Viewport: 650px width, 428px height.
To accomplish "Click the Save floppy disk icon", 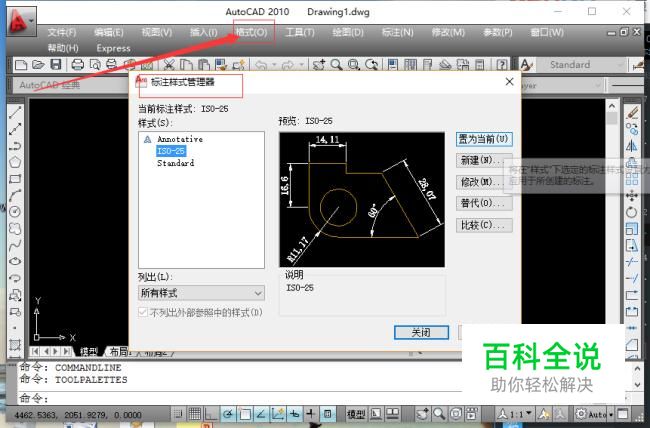I will [56, 65].
